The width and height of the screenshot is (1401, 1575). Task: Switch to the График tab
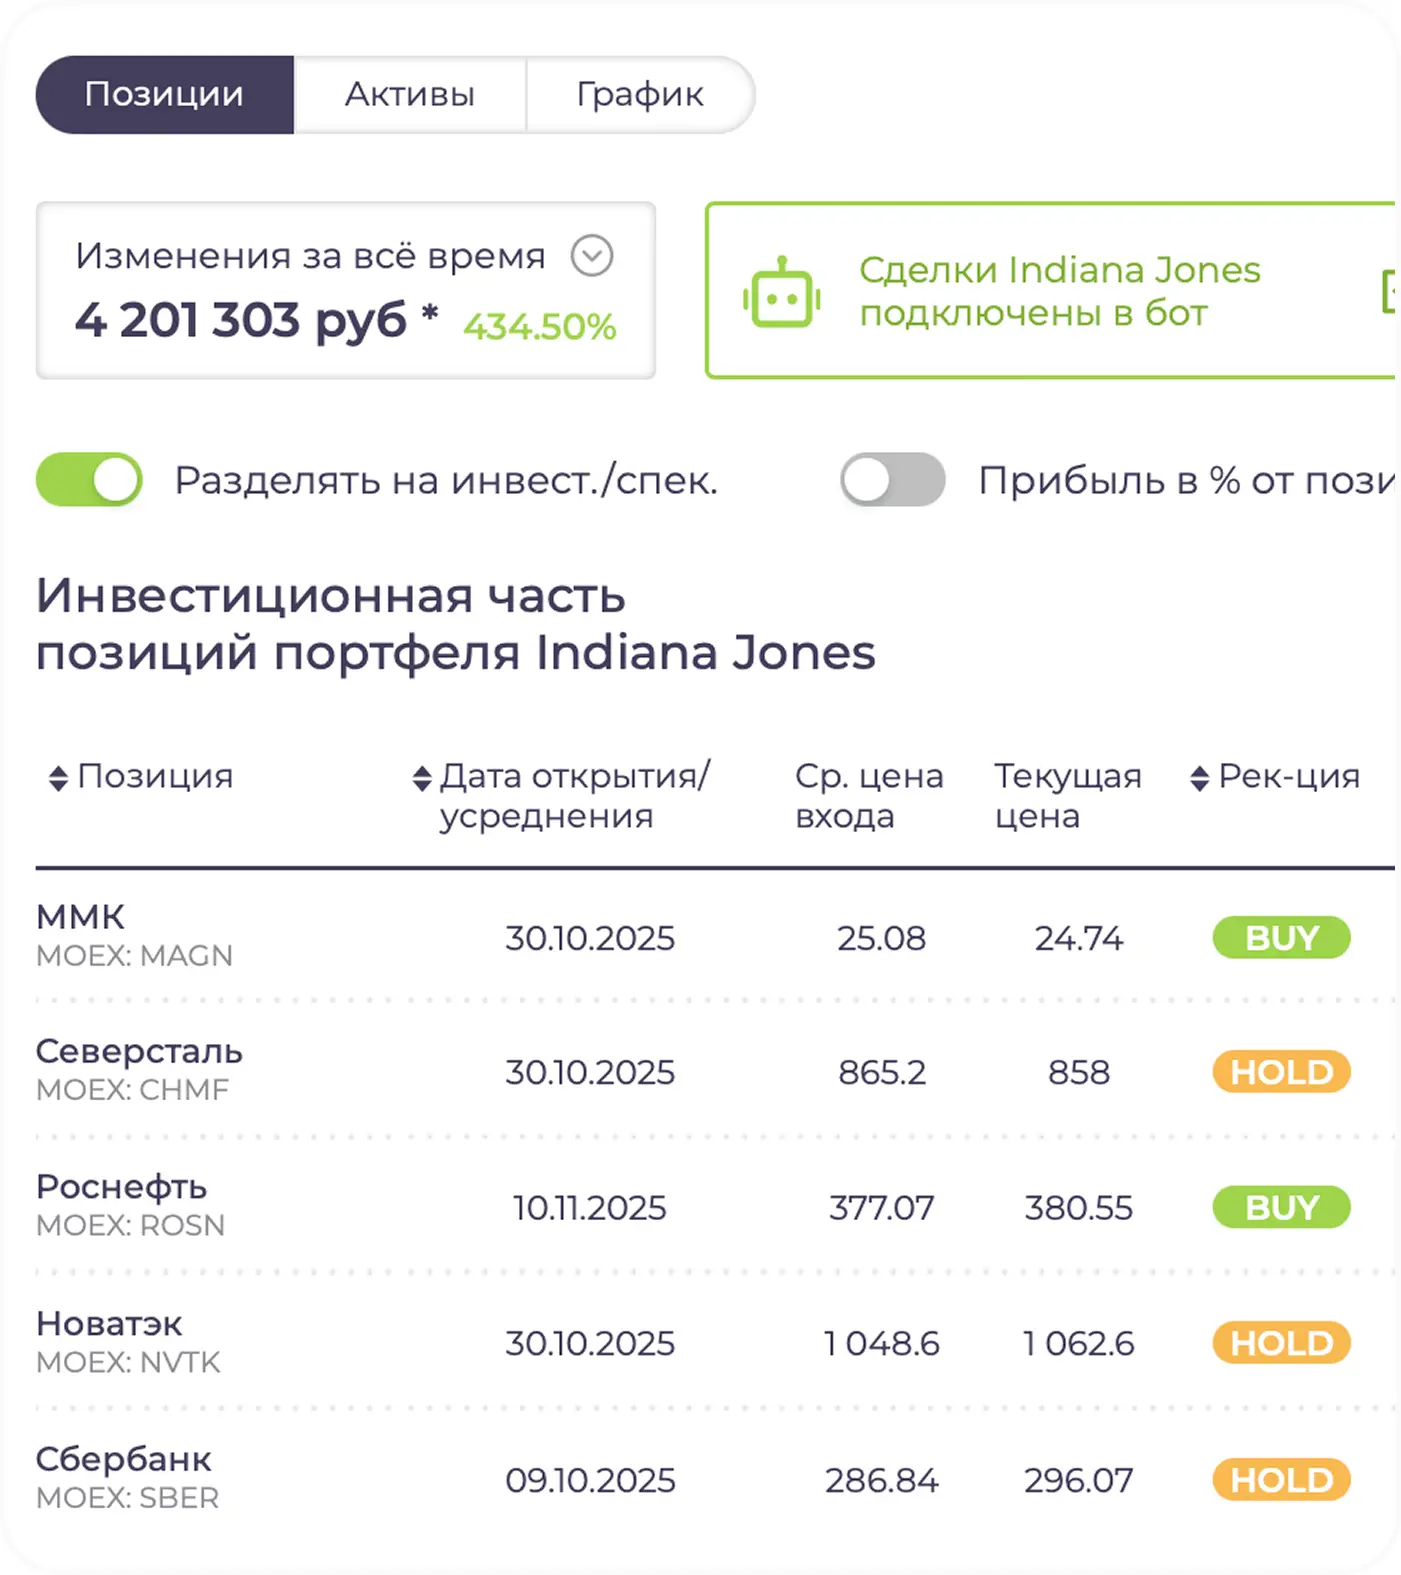[x=639, y=95]
